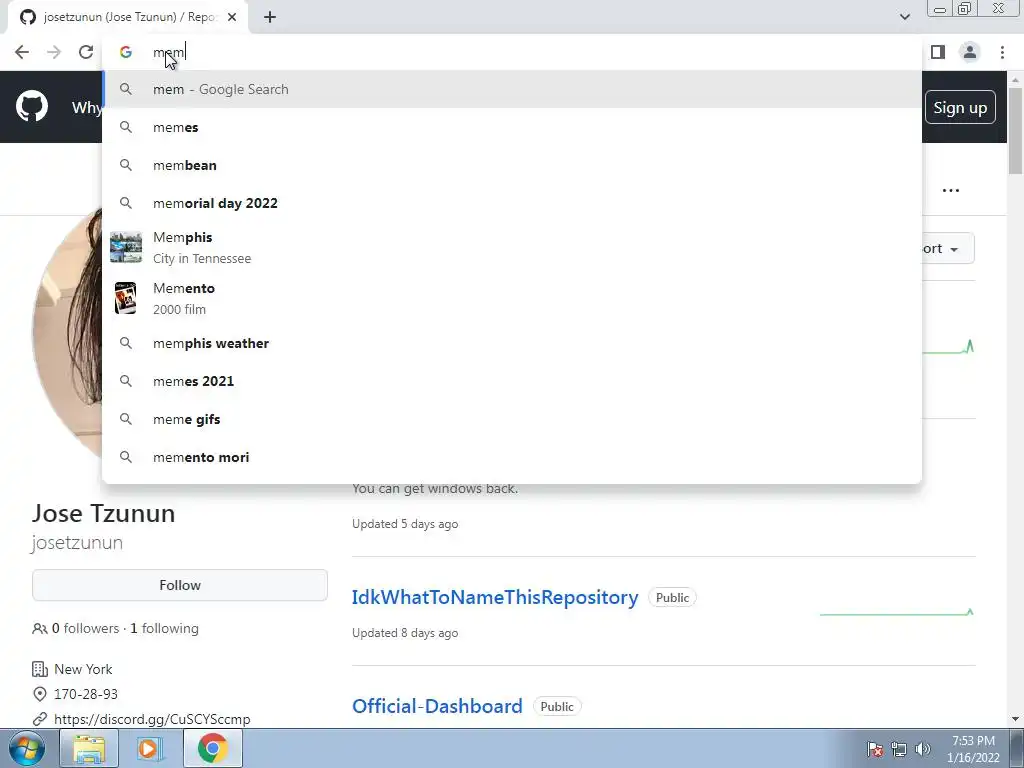Open Windows Explorer from the taskbar
The height and width of the screenshot is (768, 1024).
[89, 748]
